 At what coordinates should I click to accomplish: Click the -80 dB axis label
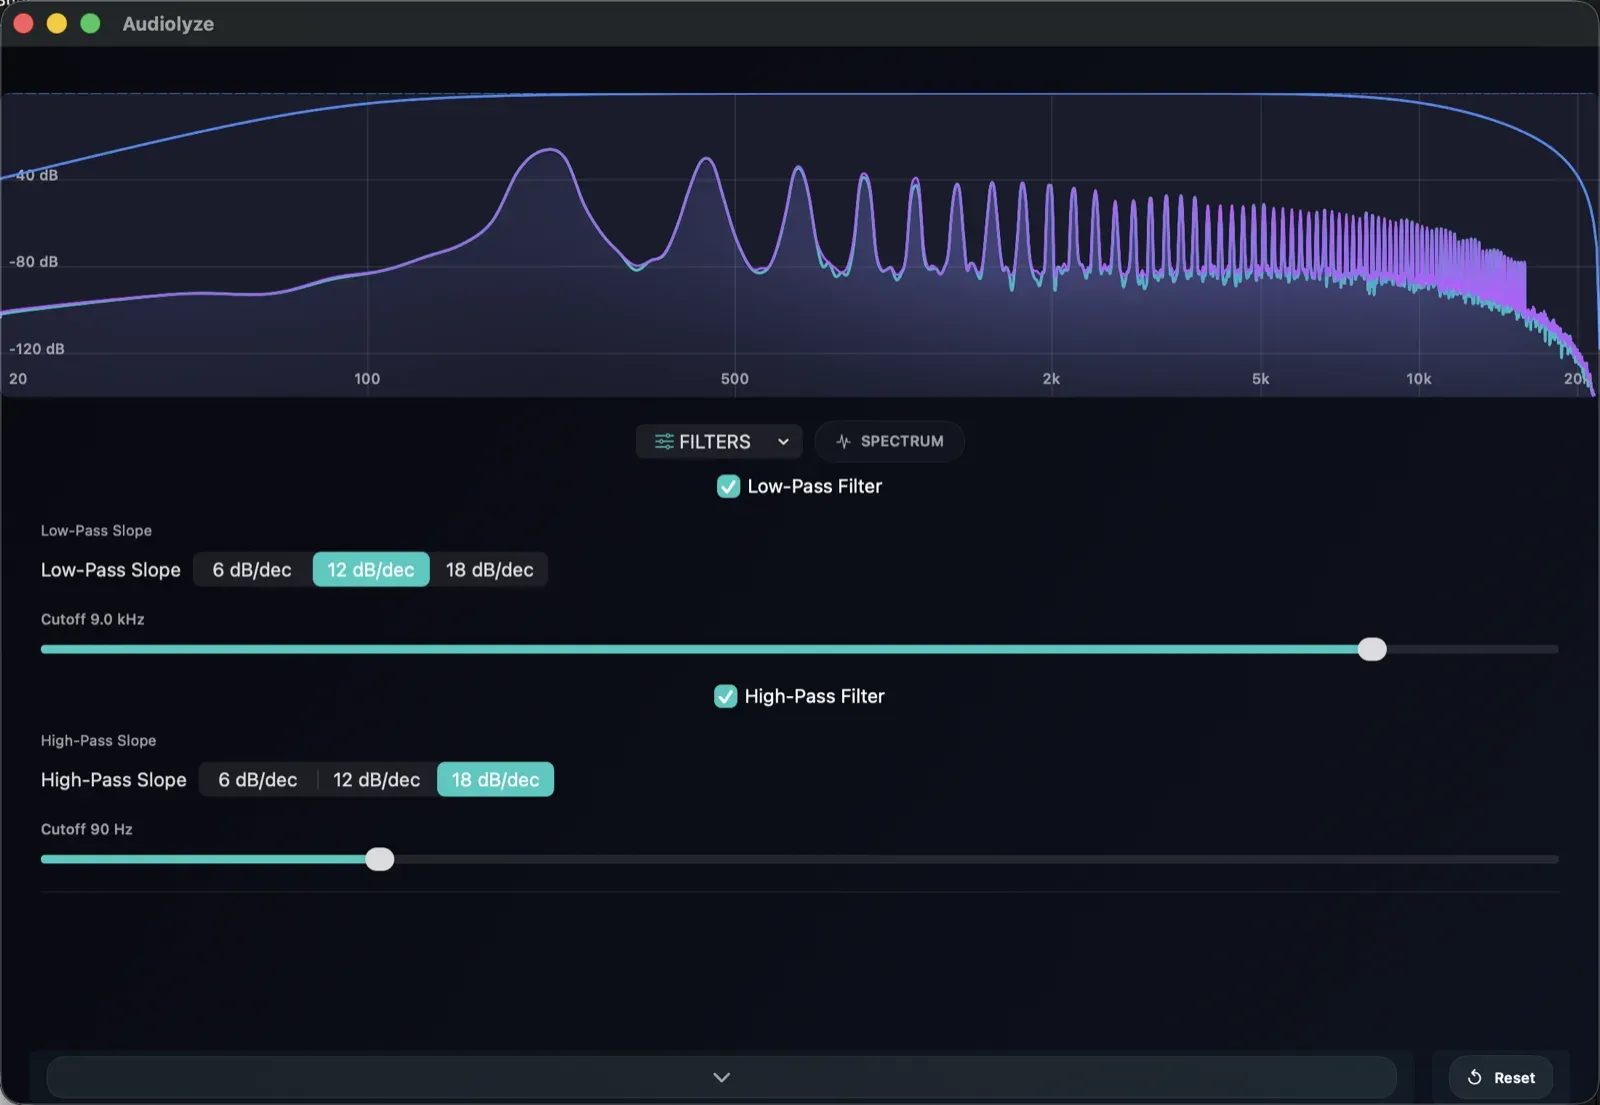click(34, 262)
